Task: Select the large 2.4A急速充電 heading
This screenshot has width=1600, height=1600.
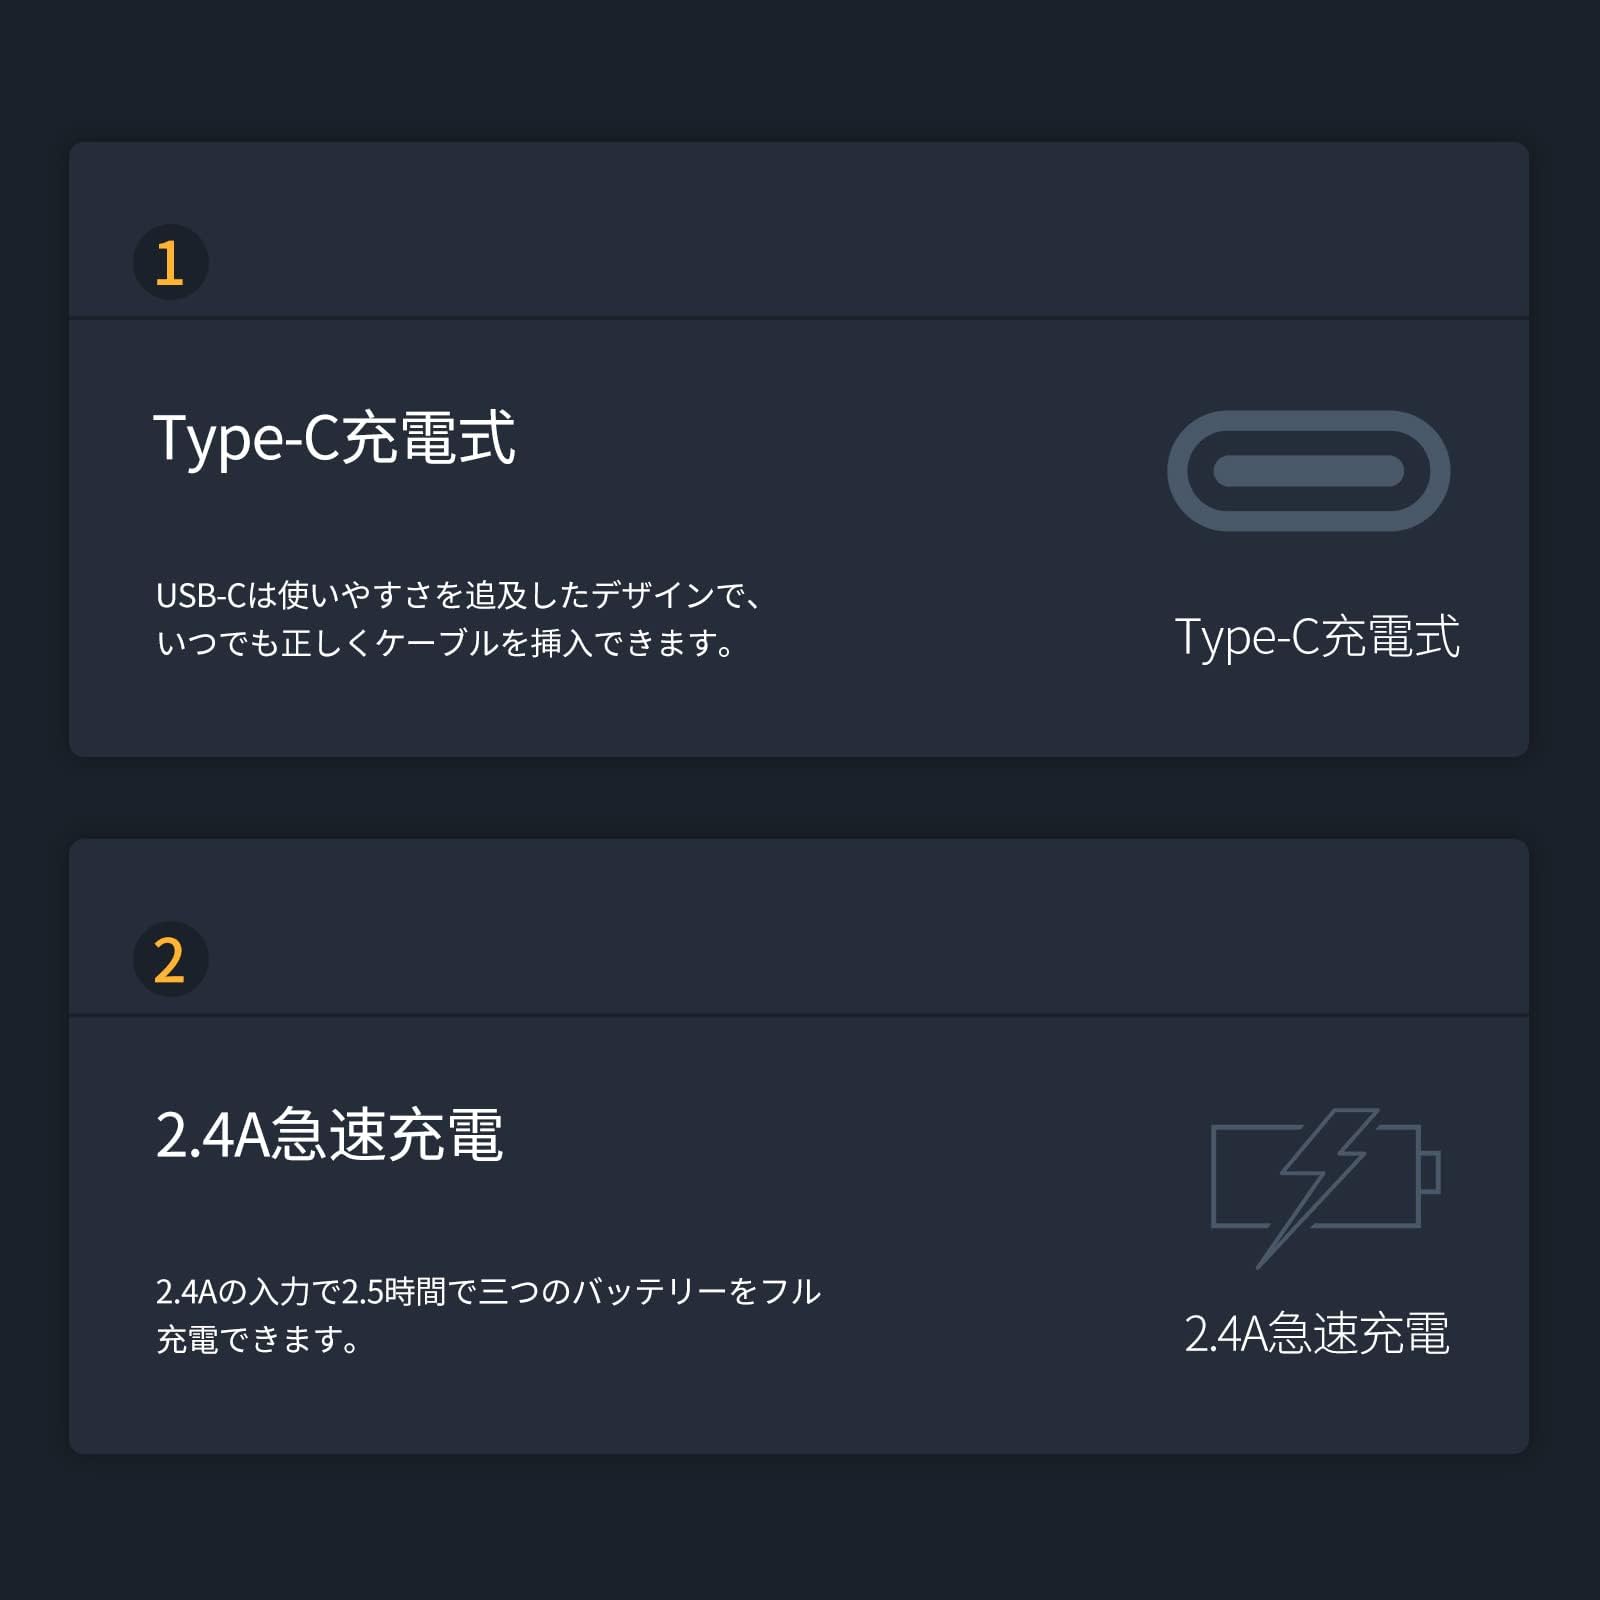Action: (329, 1135)
